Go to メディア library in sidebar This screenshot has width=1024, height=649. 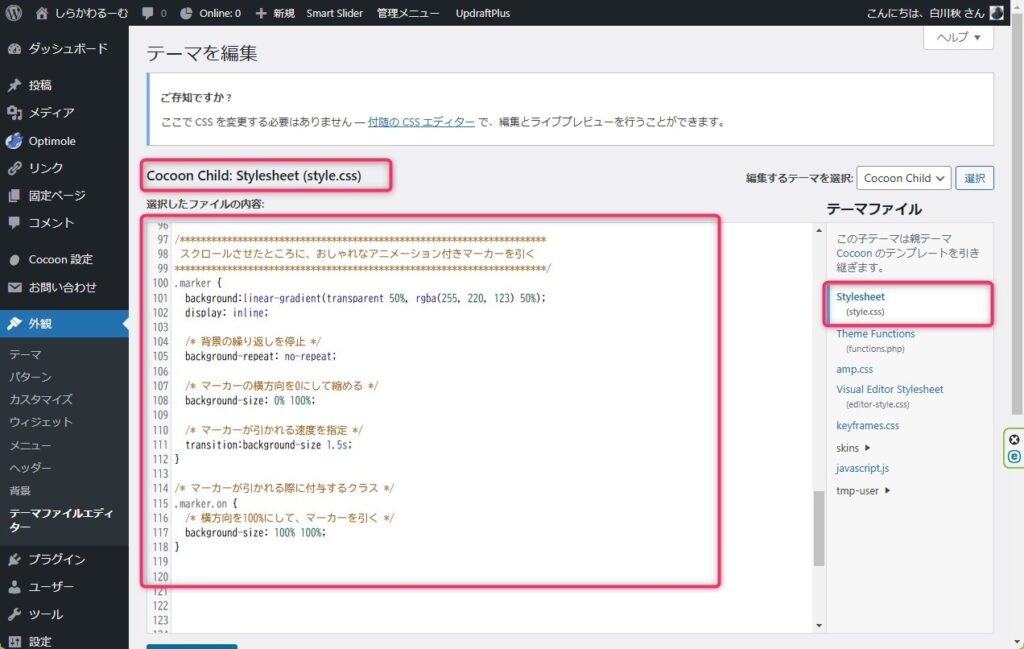coord(50,113)
